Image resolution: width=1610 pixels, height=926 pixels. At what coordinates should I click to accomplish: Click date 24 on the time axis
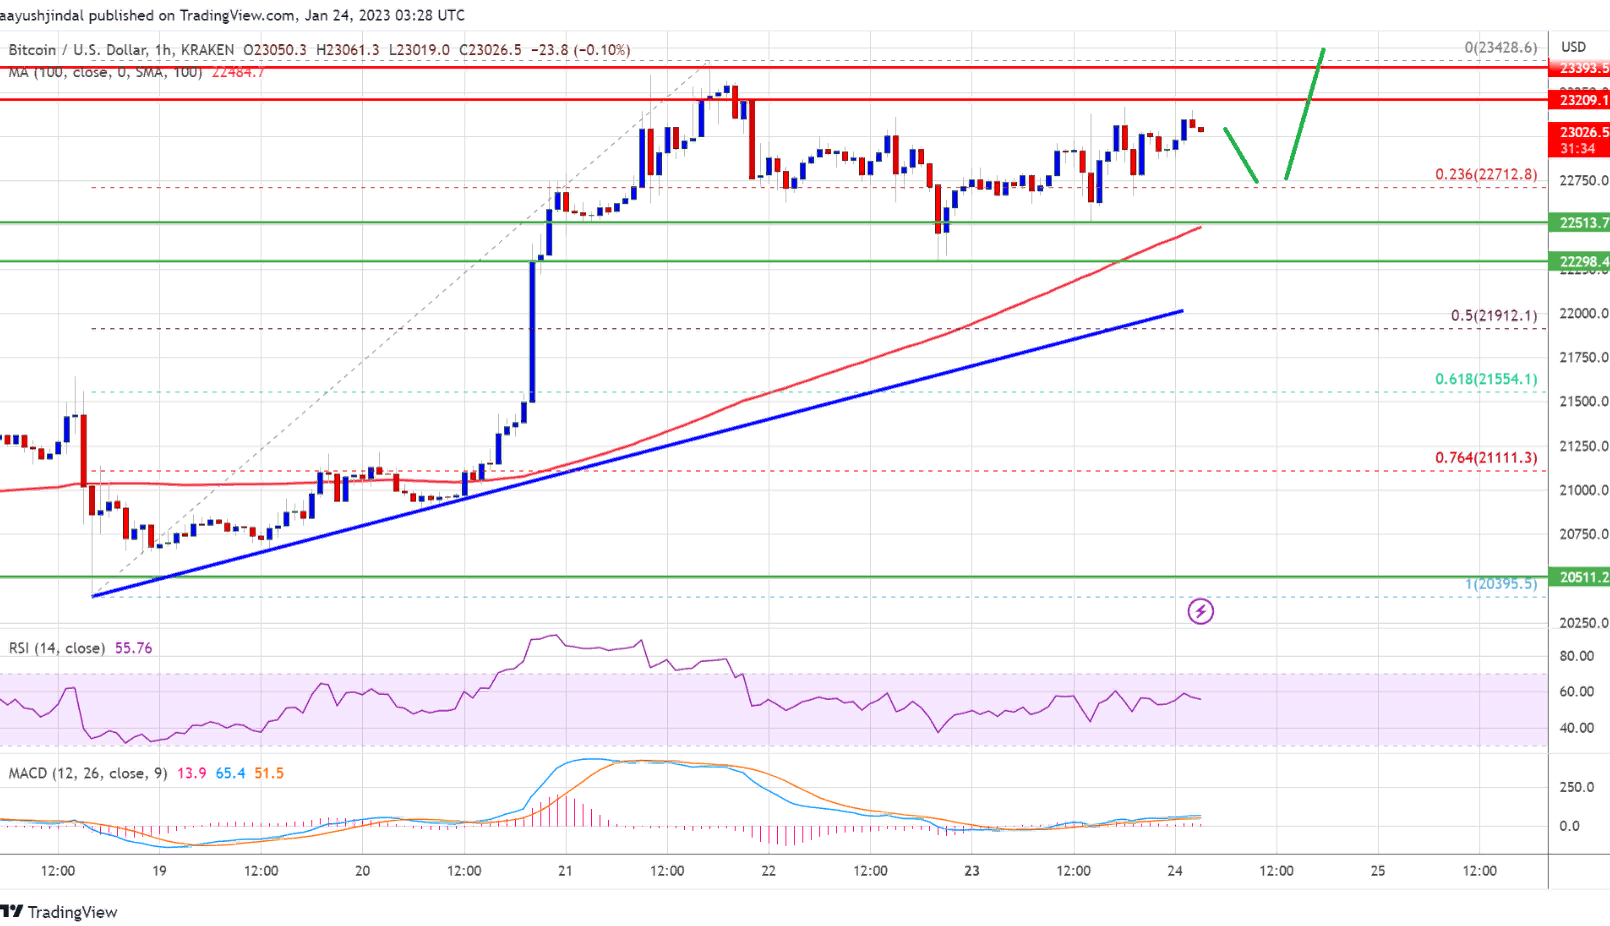coord(1175,871)
